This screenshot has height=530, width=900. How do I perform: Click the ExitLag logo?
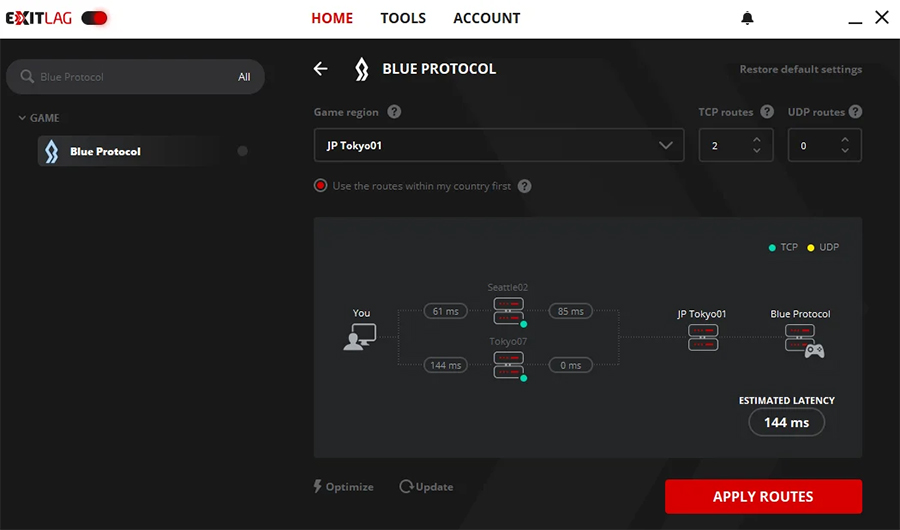click(39, 18)
